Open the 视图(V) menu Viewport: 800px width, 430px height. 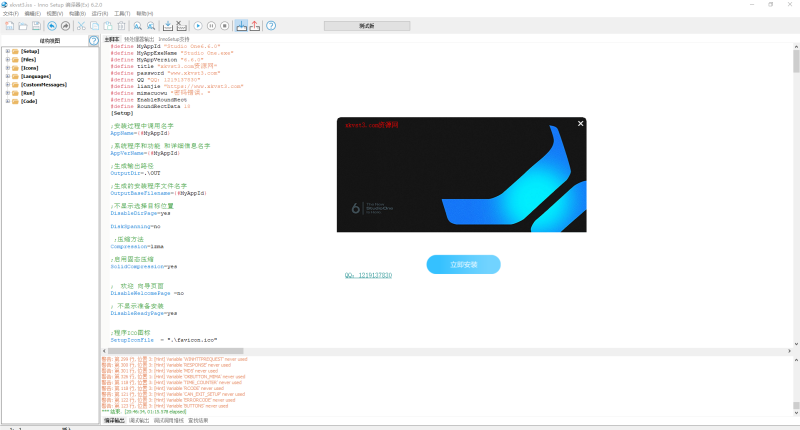(x=55, y=14)
